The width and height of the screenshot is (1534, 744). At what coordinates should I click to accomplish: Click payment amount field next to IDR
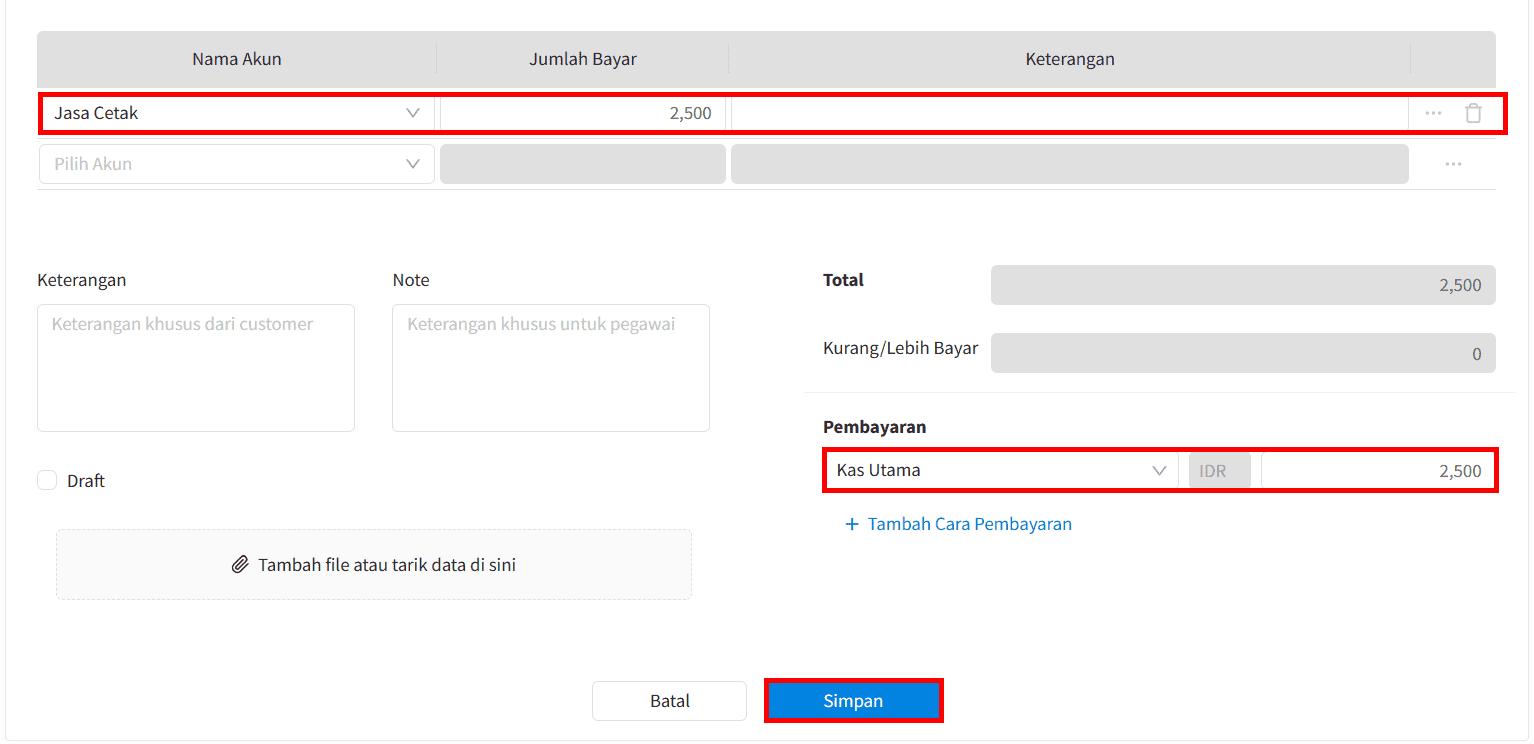coord(1378,470)
